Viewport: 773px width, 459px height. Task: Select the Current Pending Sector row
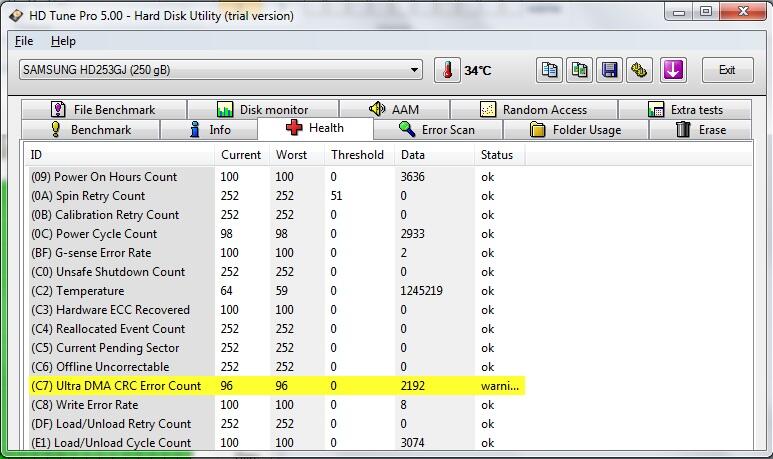(x=275, y=348)
